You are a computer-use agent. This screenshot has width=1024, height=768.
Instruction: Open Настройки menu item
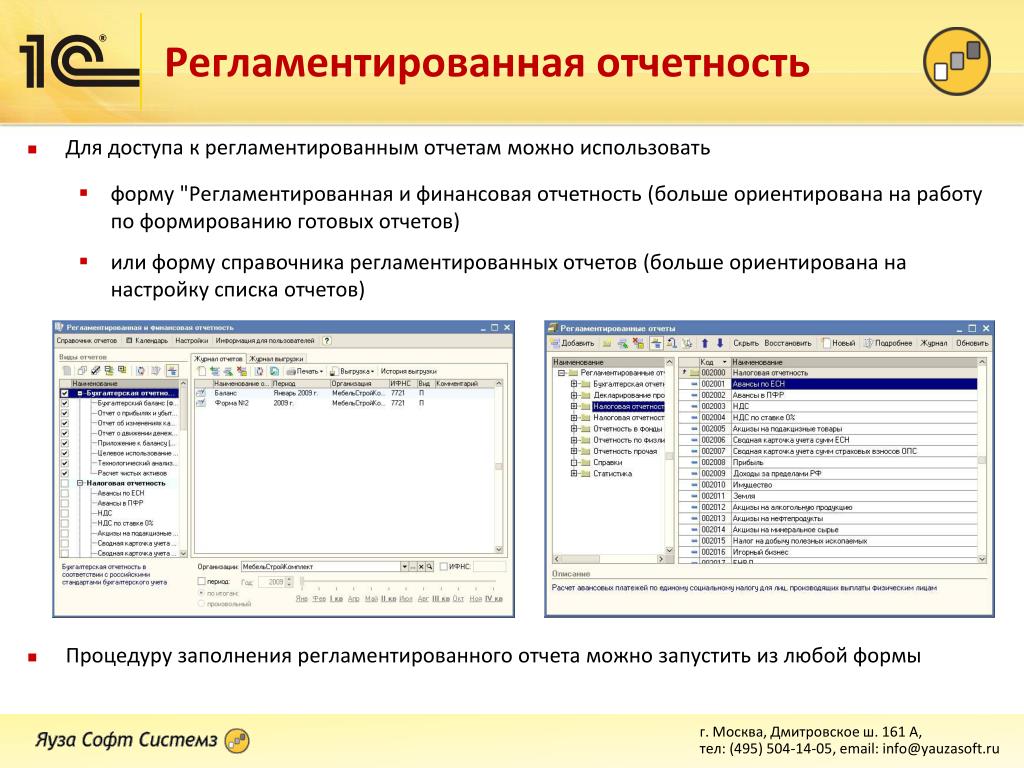click(x=191, y=340)
